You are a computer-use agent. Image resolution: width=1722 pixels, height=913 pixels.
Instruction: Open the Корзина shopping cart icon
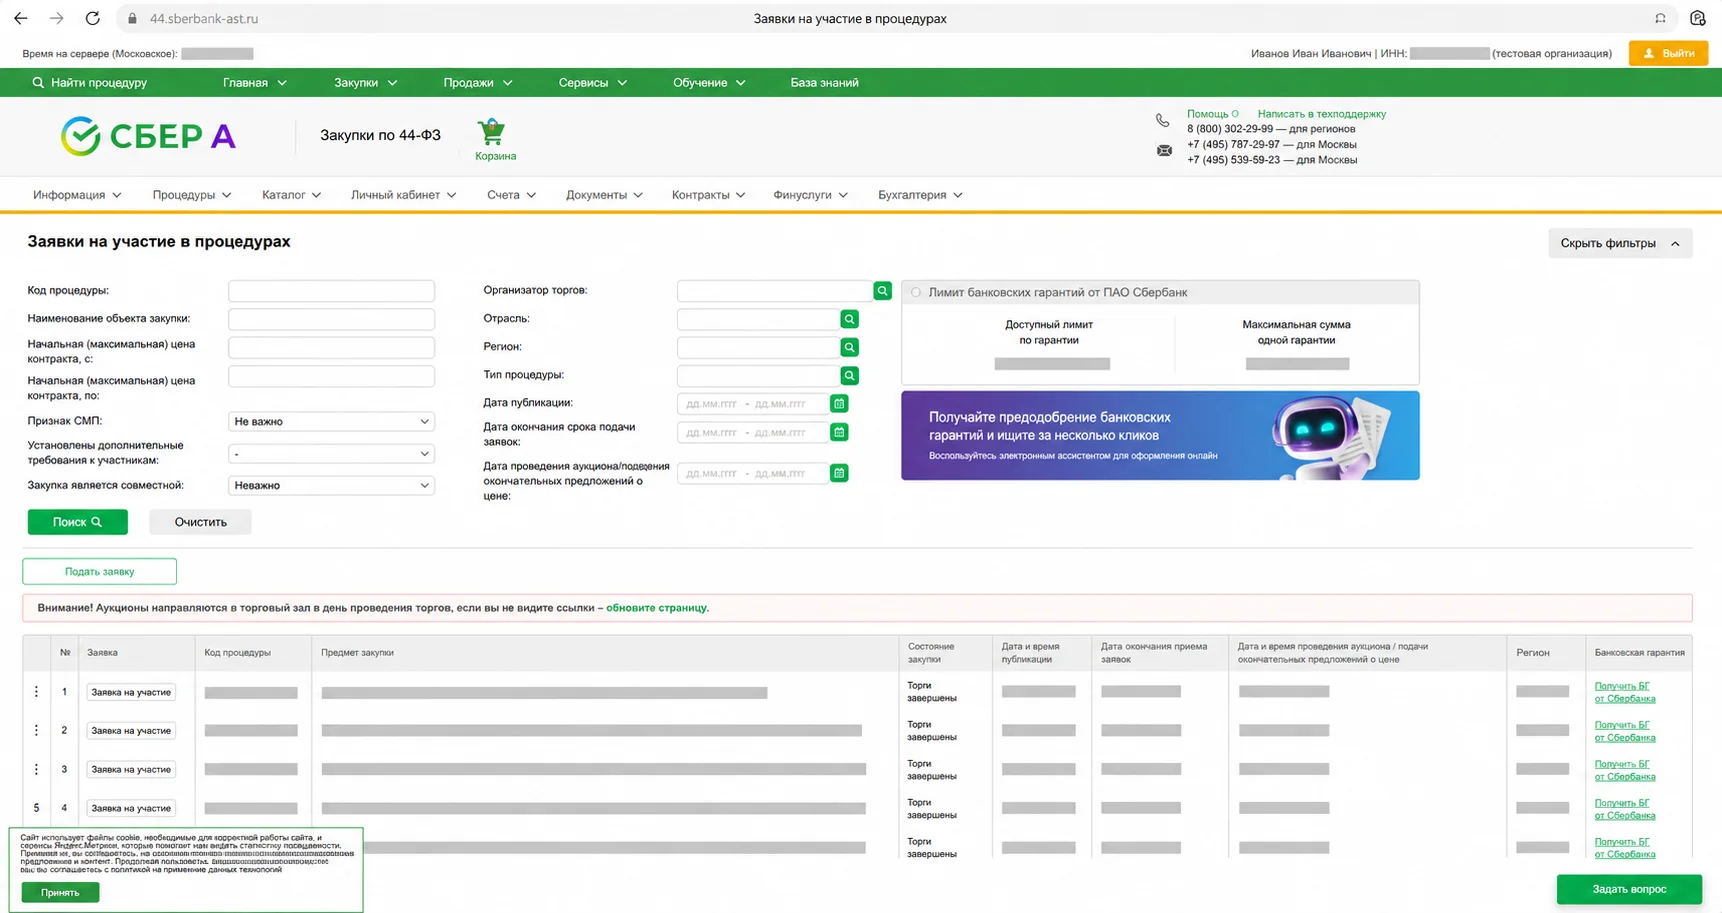491,132
